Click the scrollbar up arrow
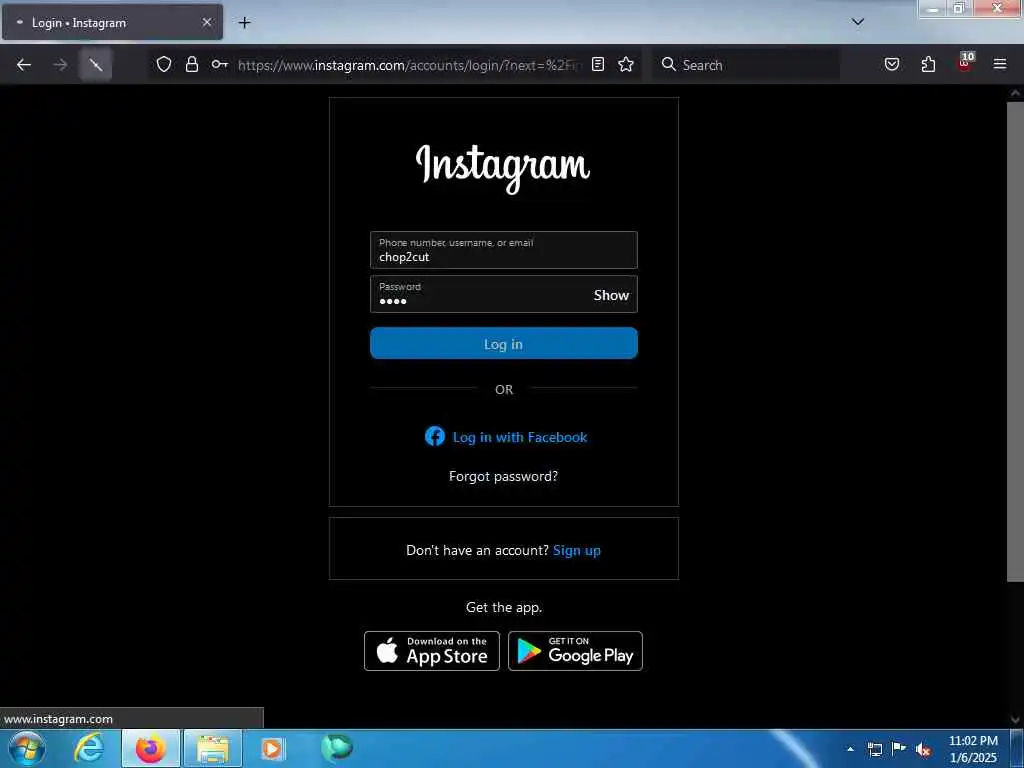The width and height of the screenshot is (1024, 768). pos(1015,93)
